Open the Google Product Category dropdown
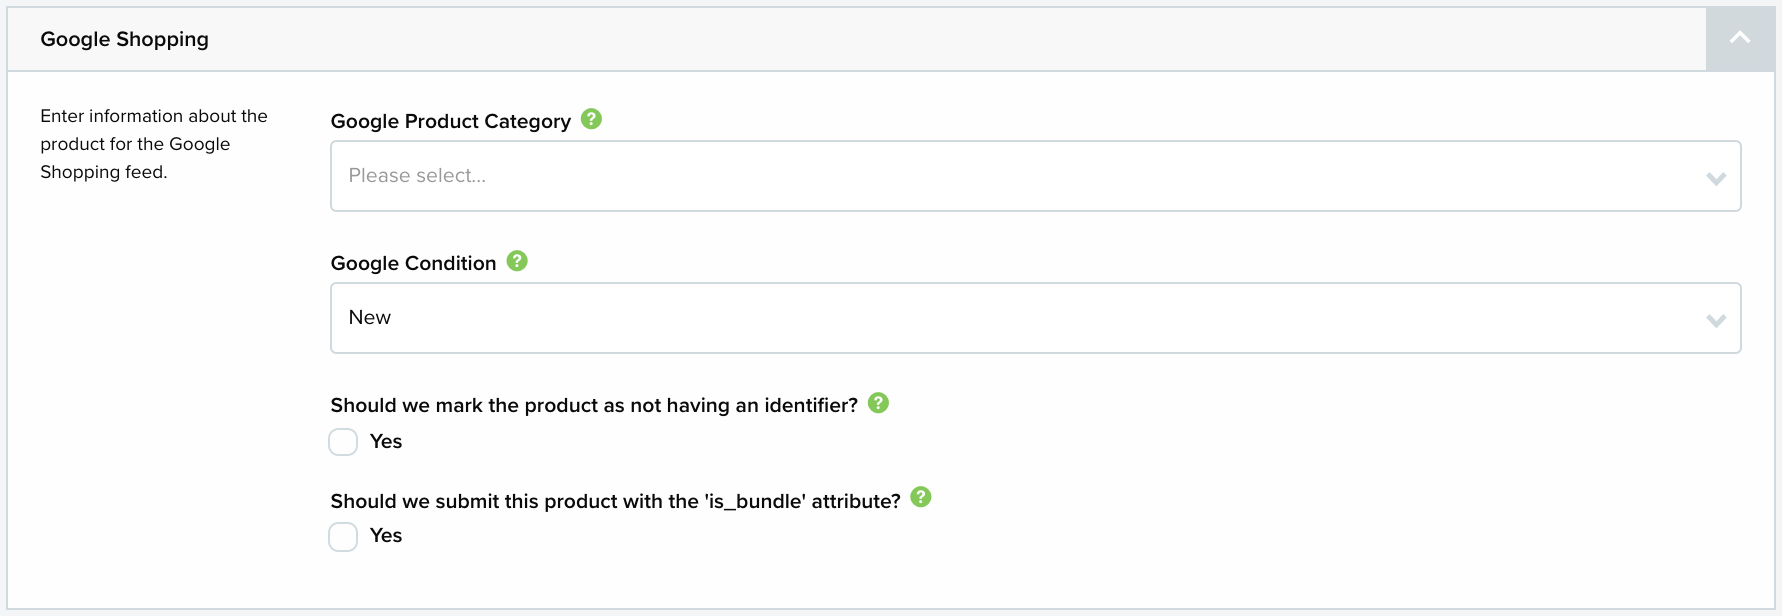This screenshot has height=616, width=1782. (1036, 176)
